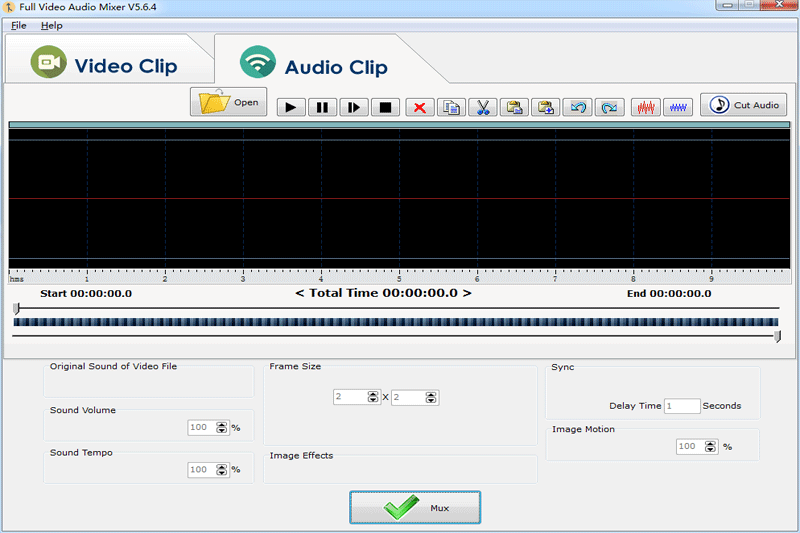Open the File menu

coord(19,26)
